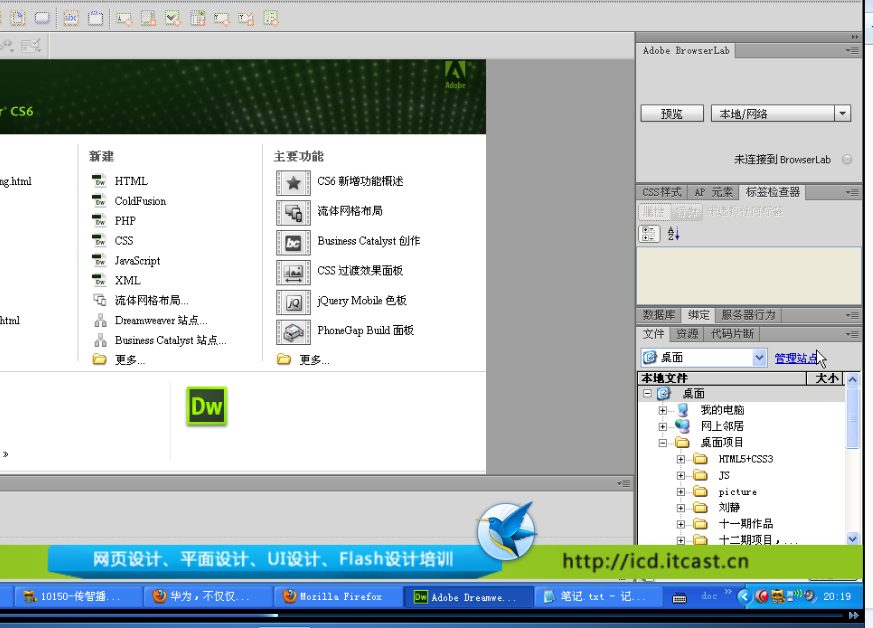Collapse the 桌面项目 folder node
The image size is (873, 628).
coord(663,443)
